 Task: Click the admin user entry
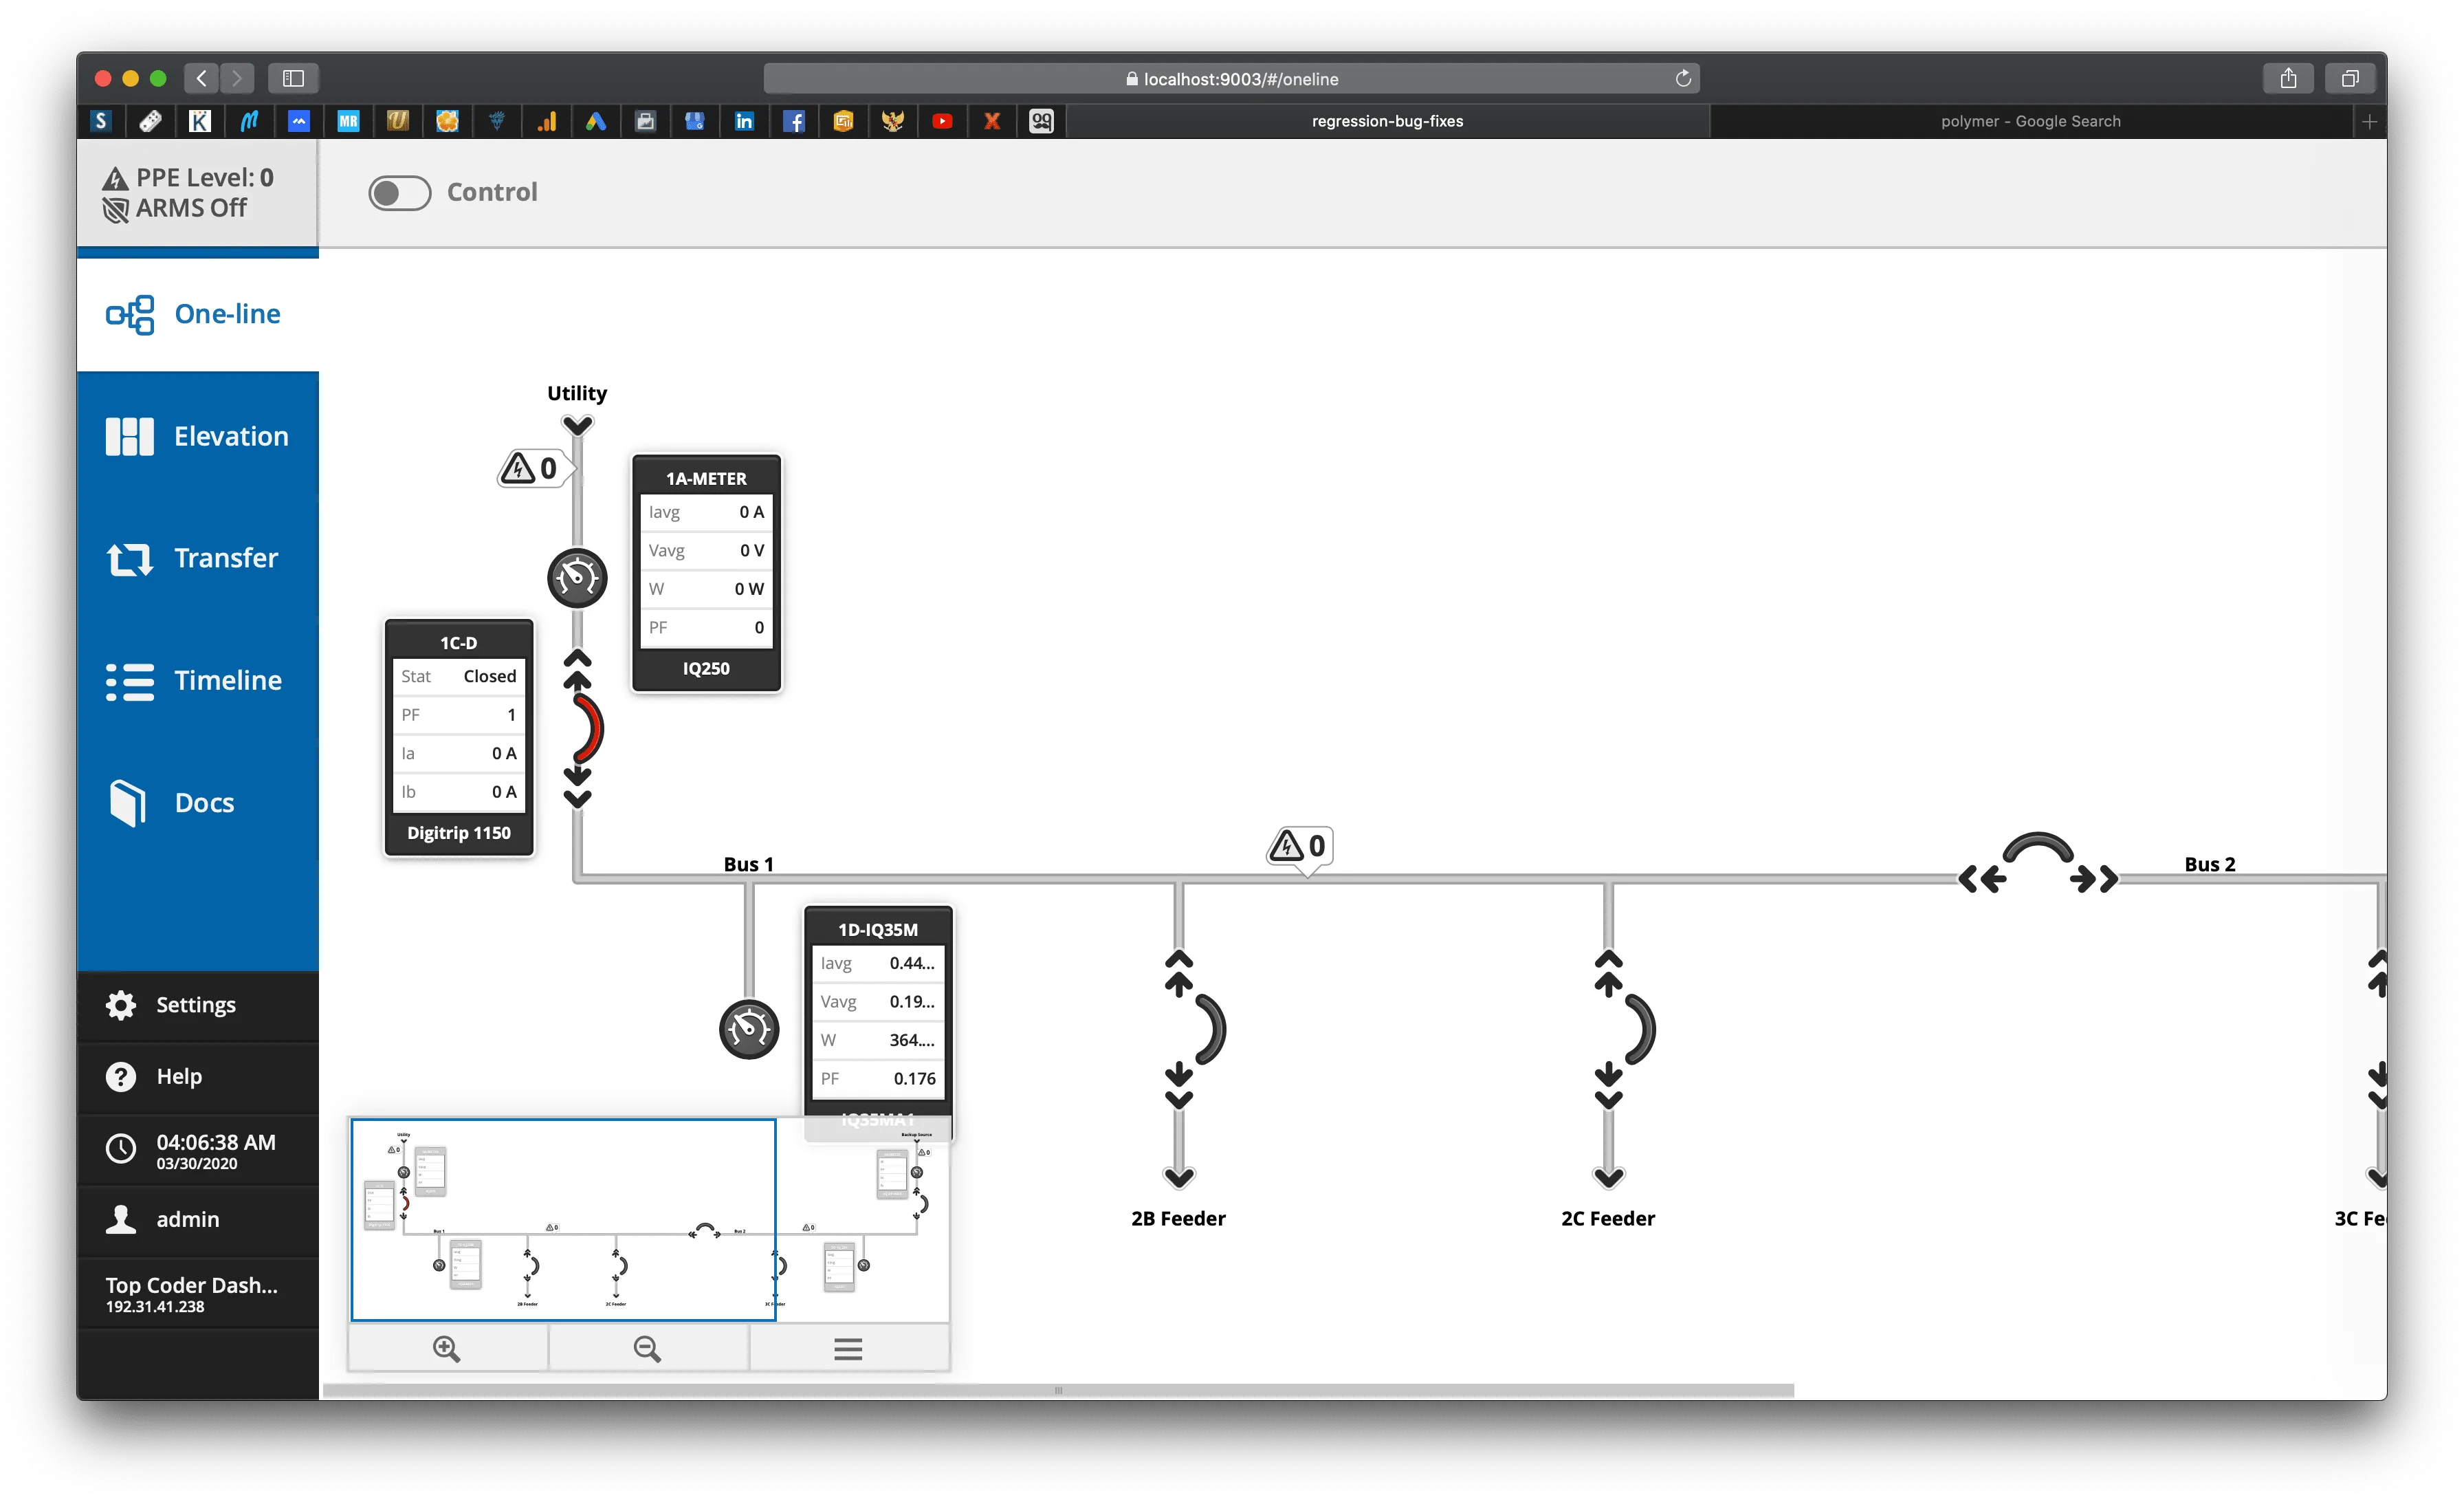[198, 1219]
